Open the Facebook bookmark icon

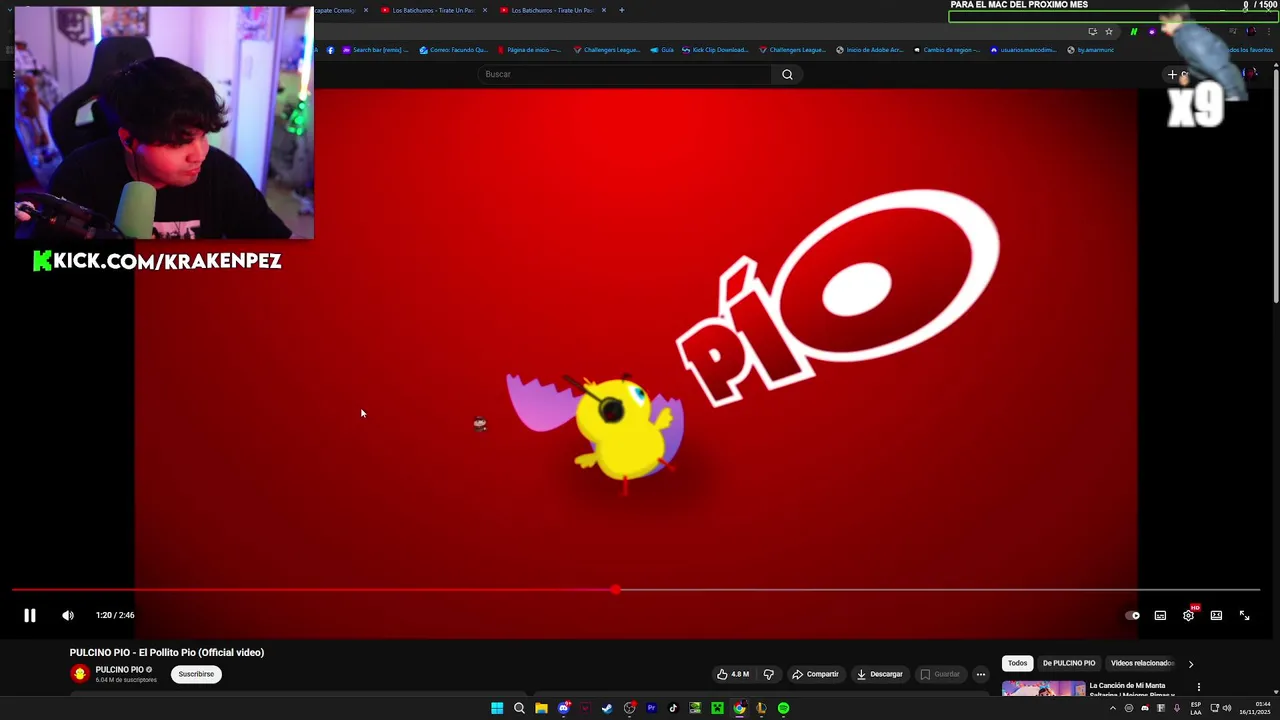[331, 50]
